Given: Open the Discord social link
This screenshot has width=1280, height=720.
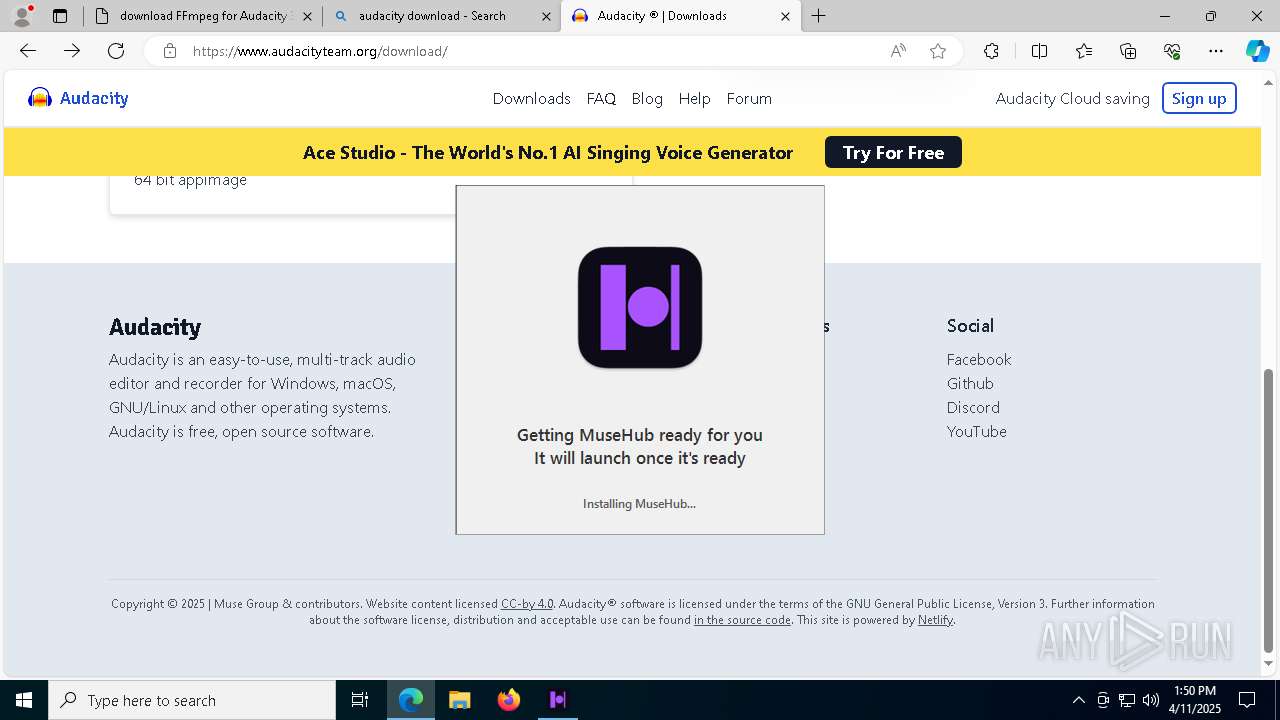Looking at the screenshot, I should pyautogui.click(x=973, y=407).
